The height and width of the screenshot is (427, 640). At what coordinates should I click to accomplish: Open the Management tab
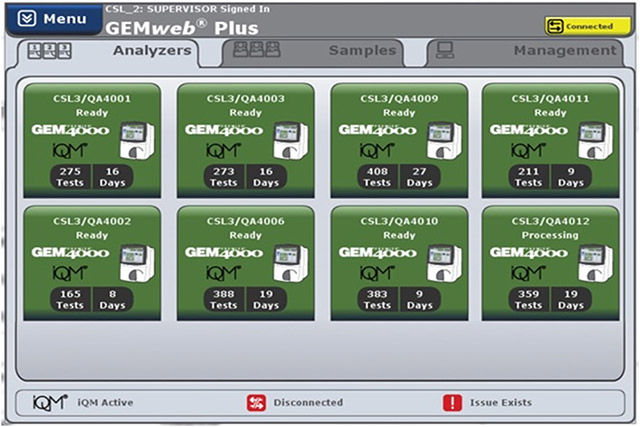click(x=525, y=51)
